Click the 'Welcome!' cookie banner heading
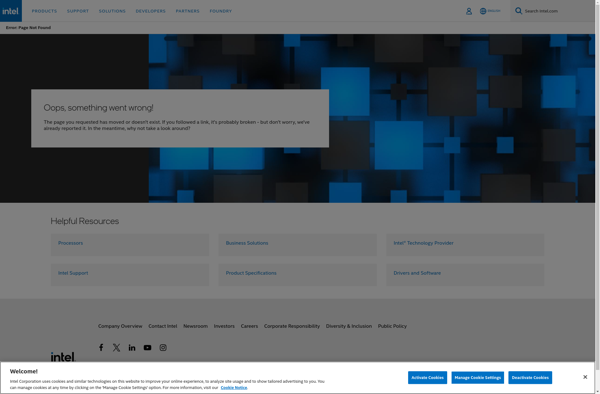The height and width of the screenshot is (394, 600). 24,371
